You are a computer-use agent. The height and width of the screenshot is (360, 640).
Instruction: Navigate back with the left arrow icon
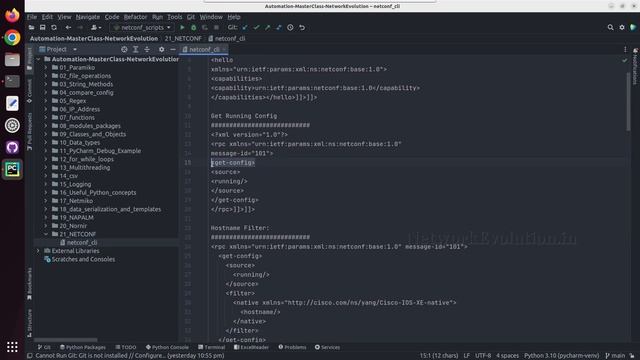[x=68, y=27]
